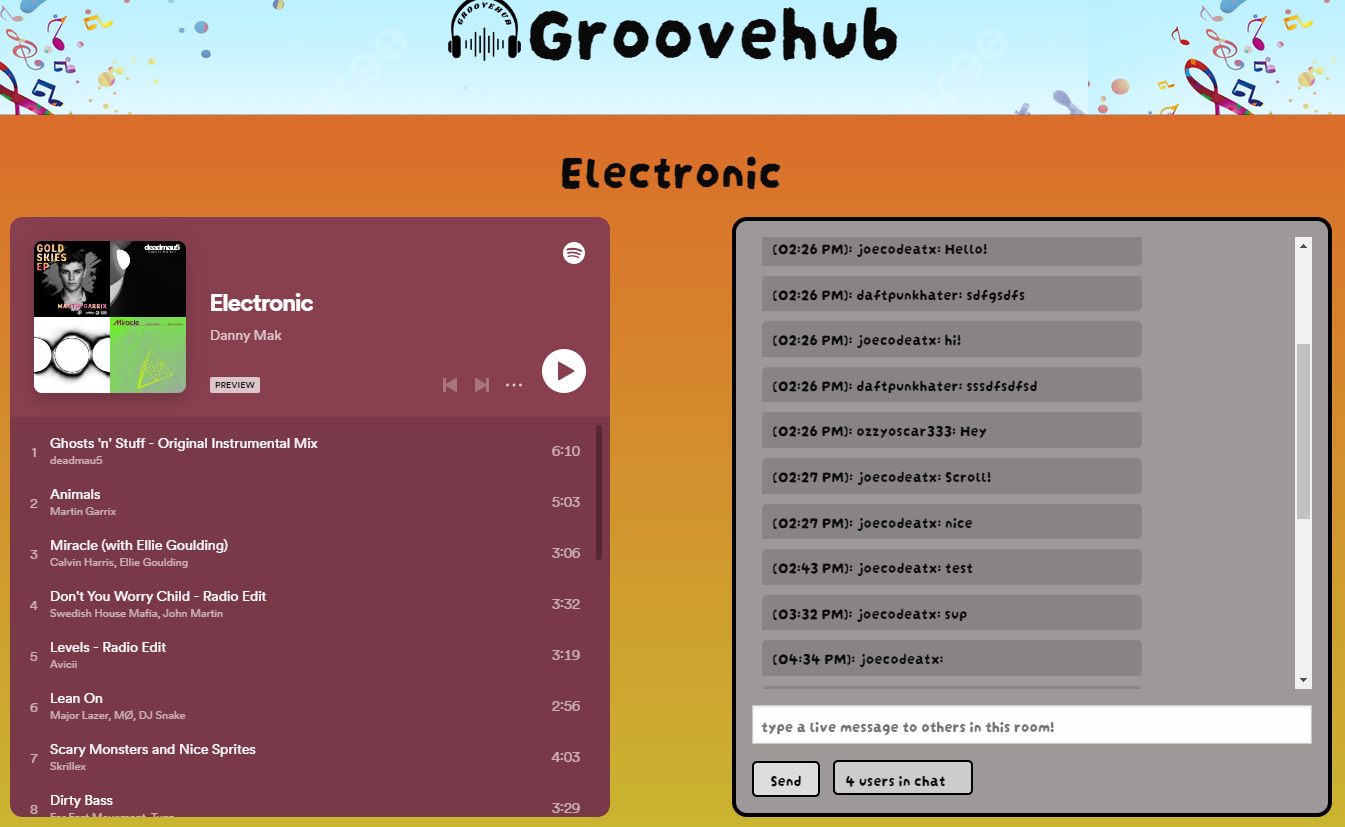Click the 6:10 track duration
This screenshot has height=827, width=1345.
(566, 451)
